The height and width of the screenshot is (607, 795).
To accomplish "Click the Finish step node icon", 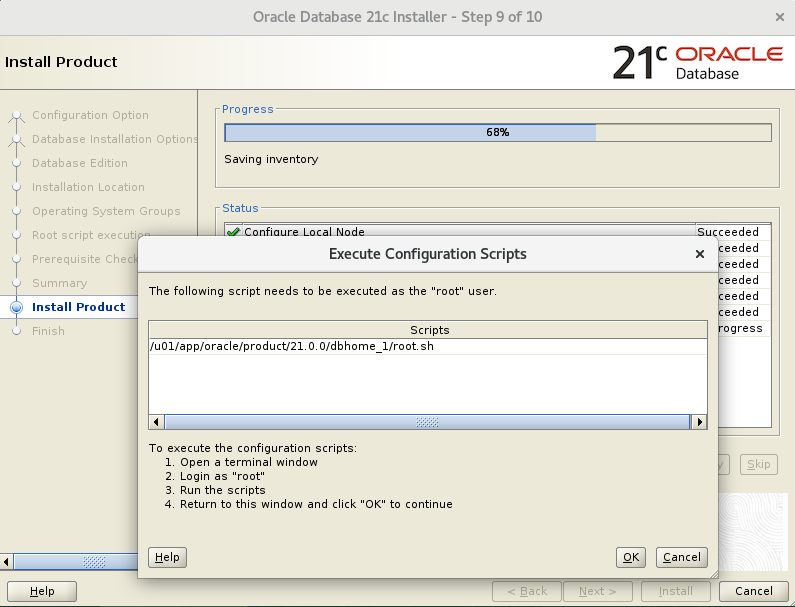I will (17, 331).
